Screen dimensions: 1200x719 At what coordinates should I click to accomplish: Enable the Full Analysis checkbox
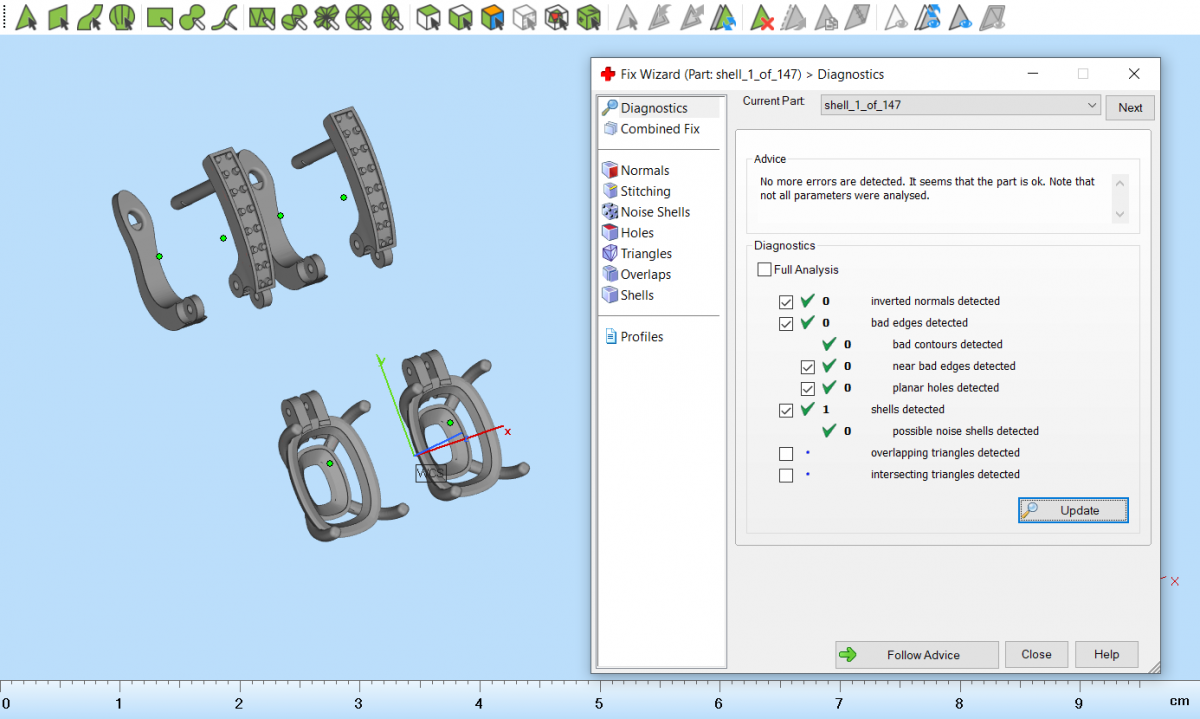pos(765,270)
